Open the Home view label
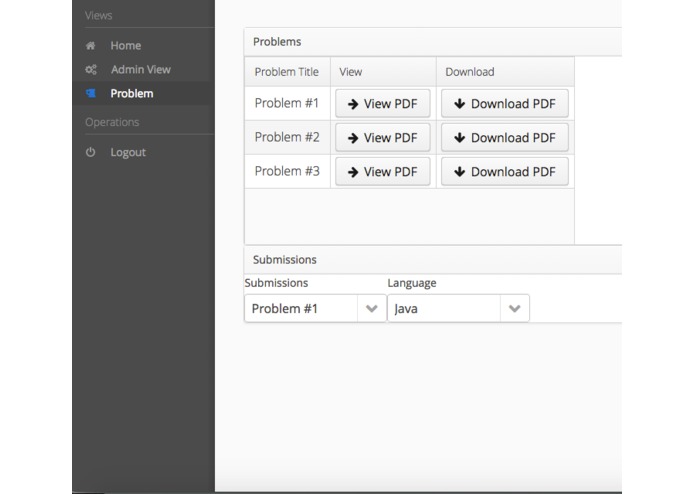The height and width of the screenshot is (494, 695). pyautogui.click(x=126, y=46)
